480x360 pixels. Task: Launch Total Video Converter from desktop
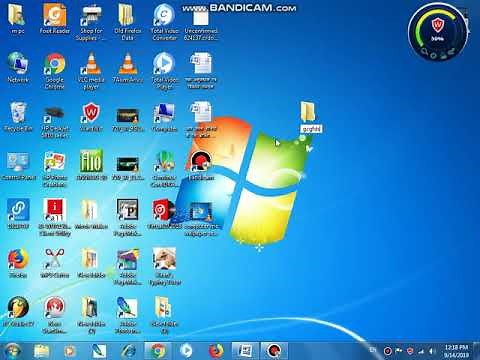tap(164, 22)
